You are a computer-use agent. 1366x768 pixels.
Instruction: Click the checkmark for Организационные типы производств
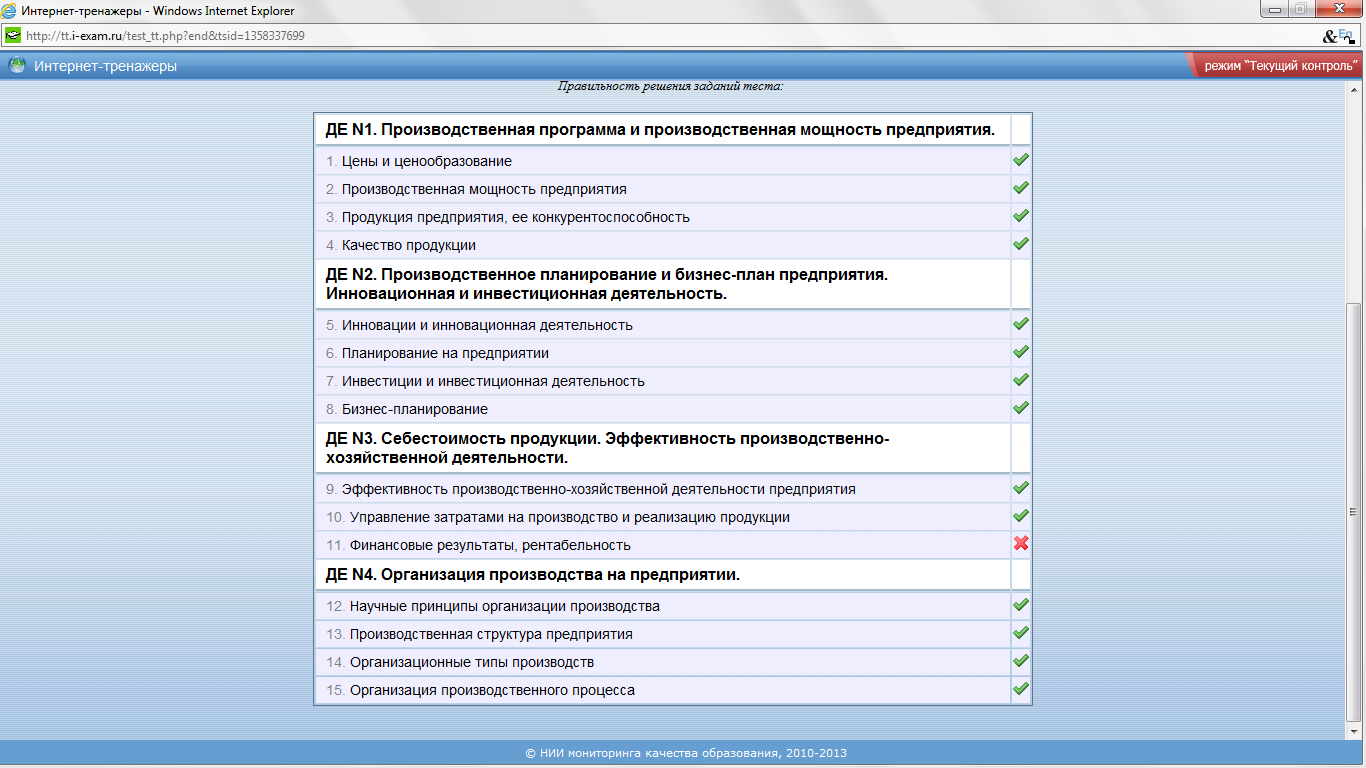click(x=1021, y=661)
